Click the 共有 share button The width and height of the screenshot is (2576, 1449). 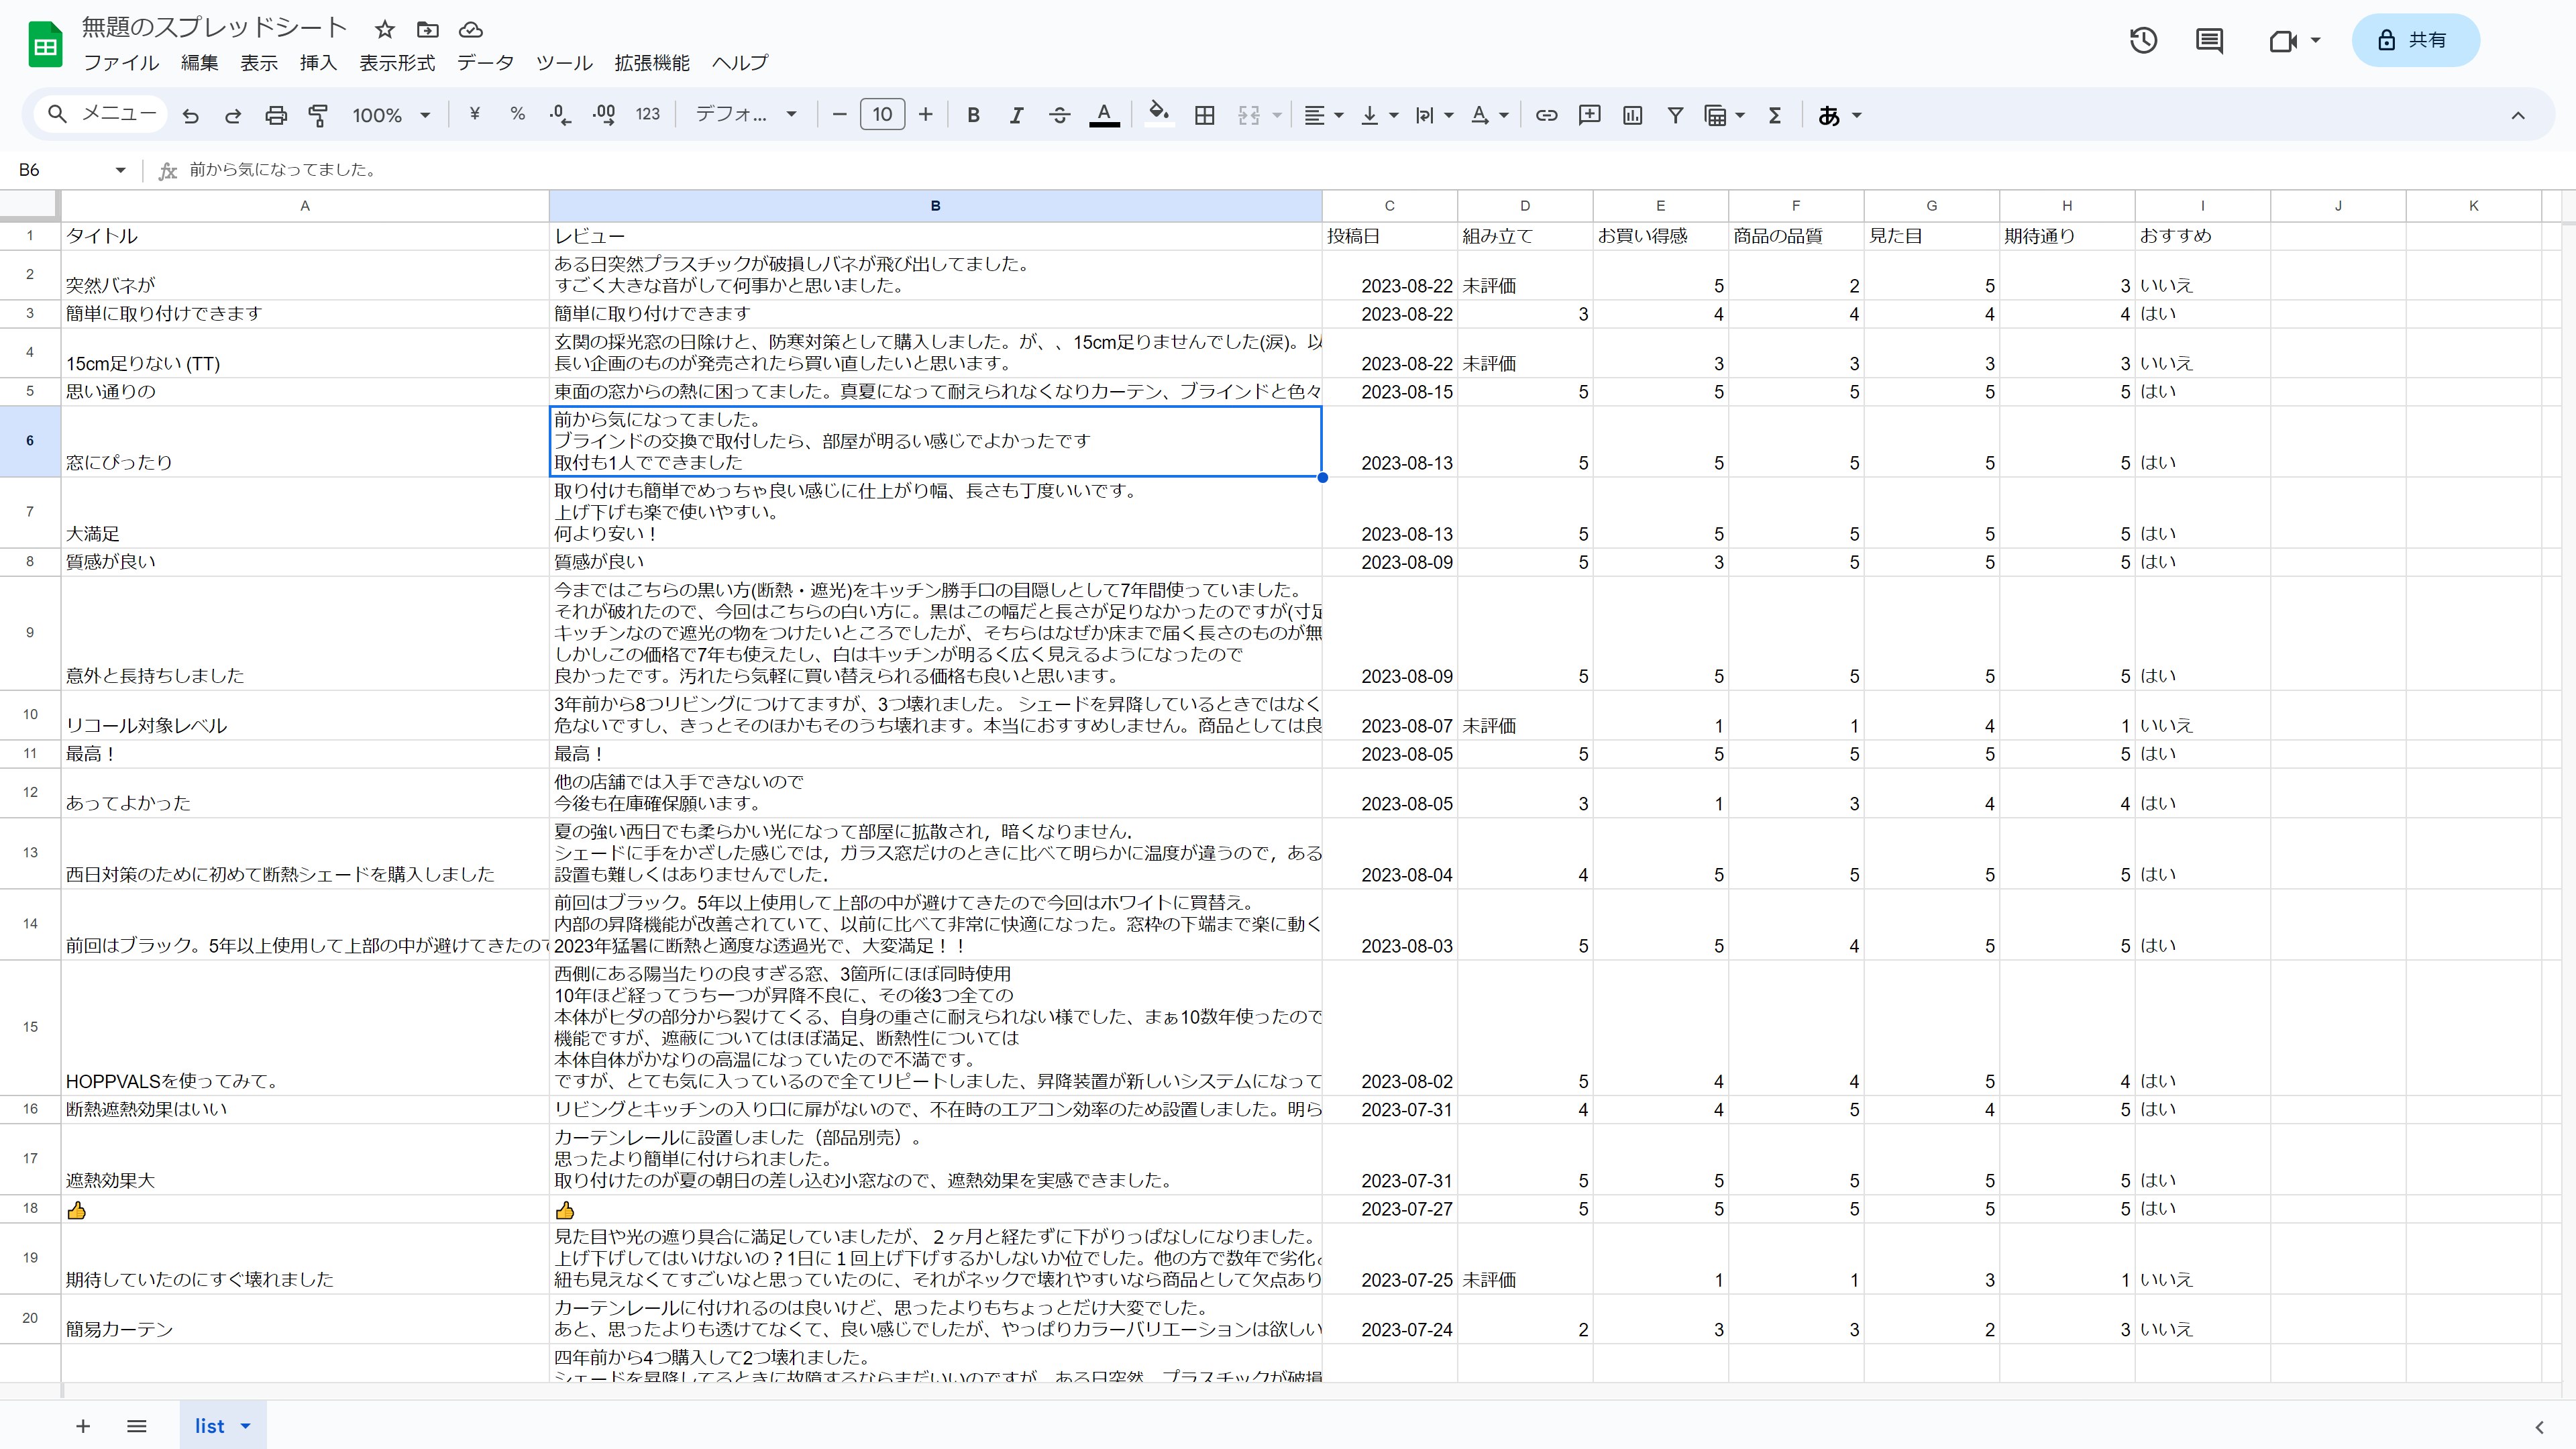click(2415, 41)
